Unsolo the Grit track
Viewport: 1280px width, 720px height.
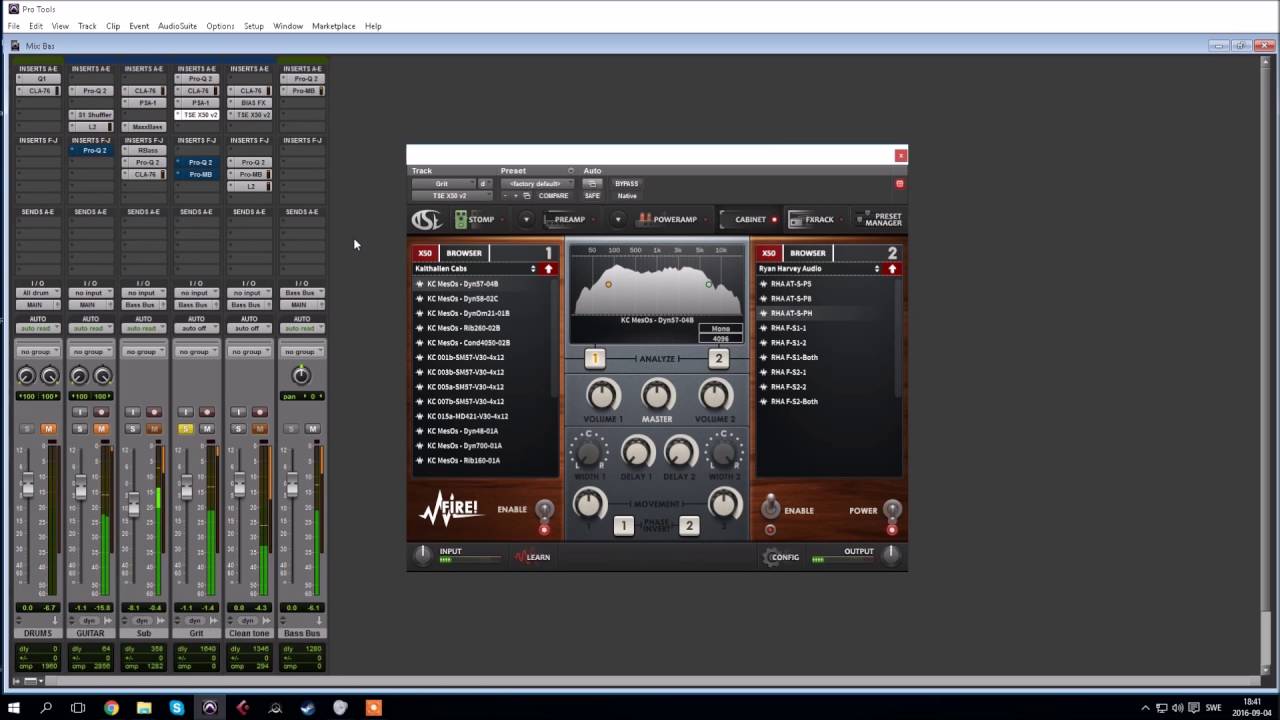[x=185, y=429]
